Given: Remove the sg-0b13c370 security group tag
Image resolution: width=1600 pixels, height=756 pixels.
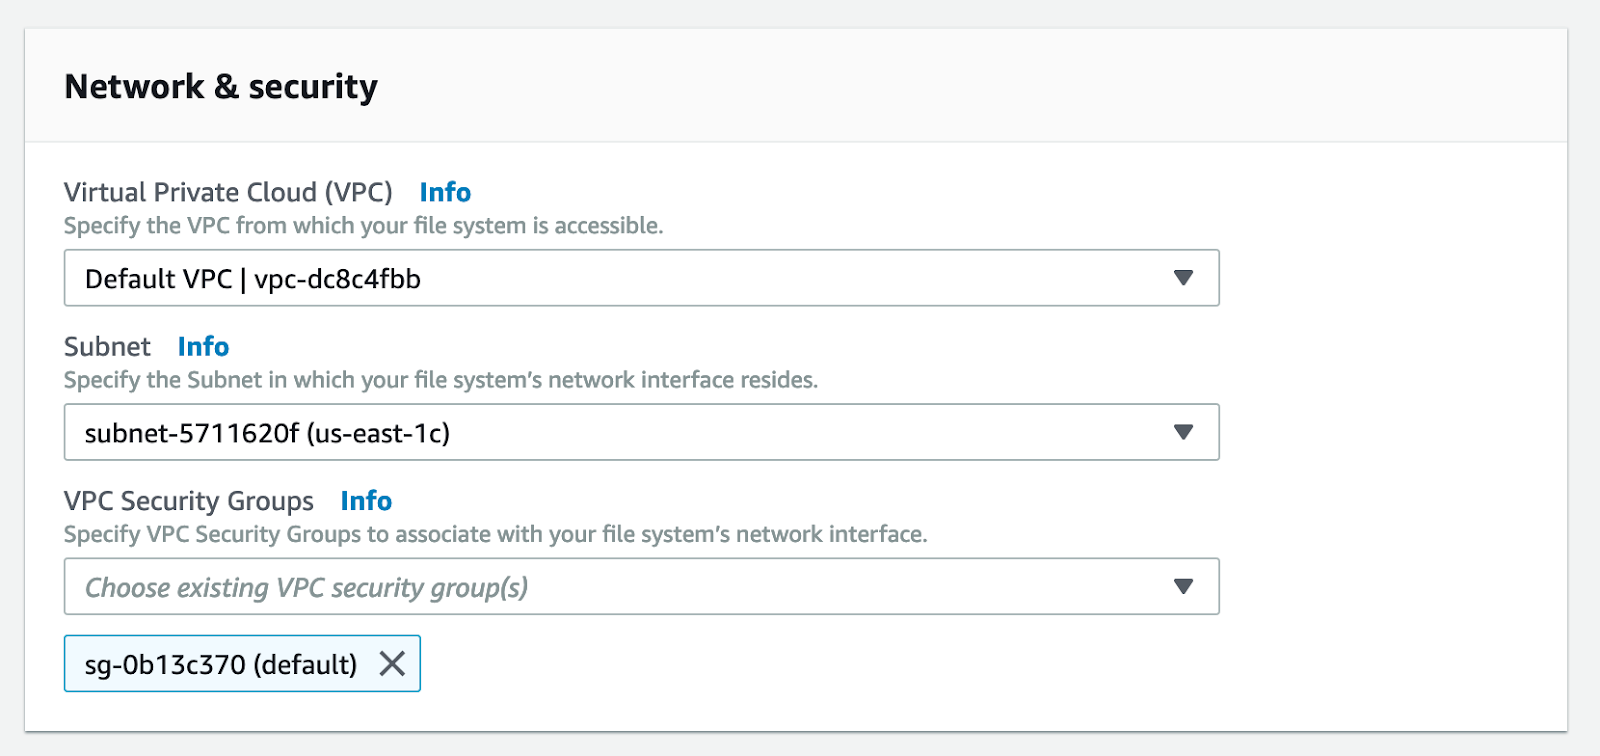Looking at the screenshot, I should click(392, 663).
